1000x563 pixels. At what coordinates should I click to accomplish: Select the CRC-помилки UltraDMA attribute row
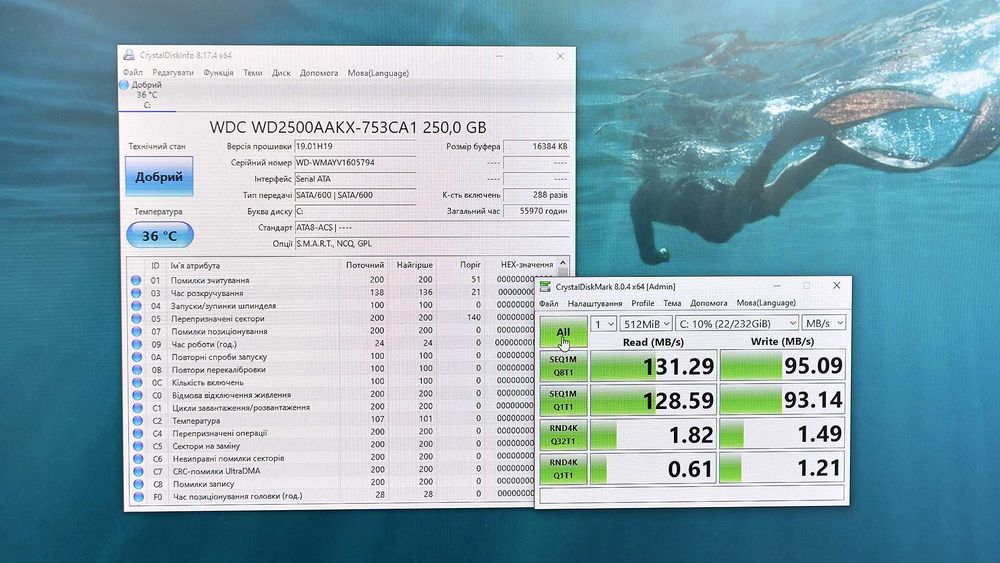click(333, 471)
